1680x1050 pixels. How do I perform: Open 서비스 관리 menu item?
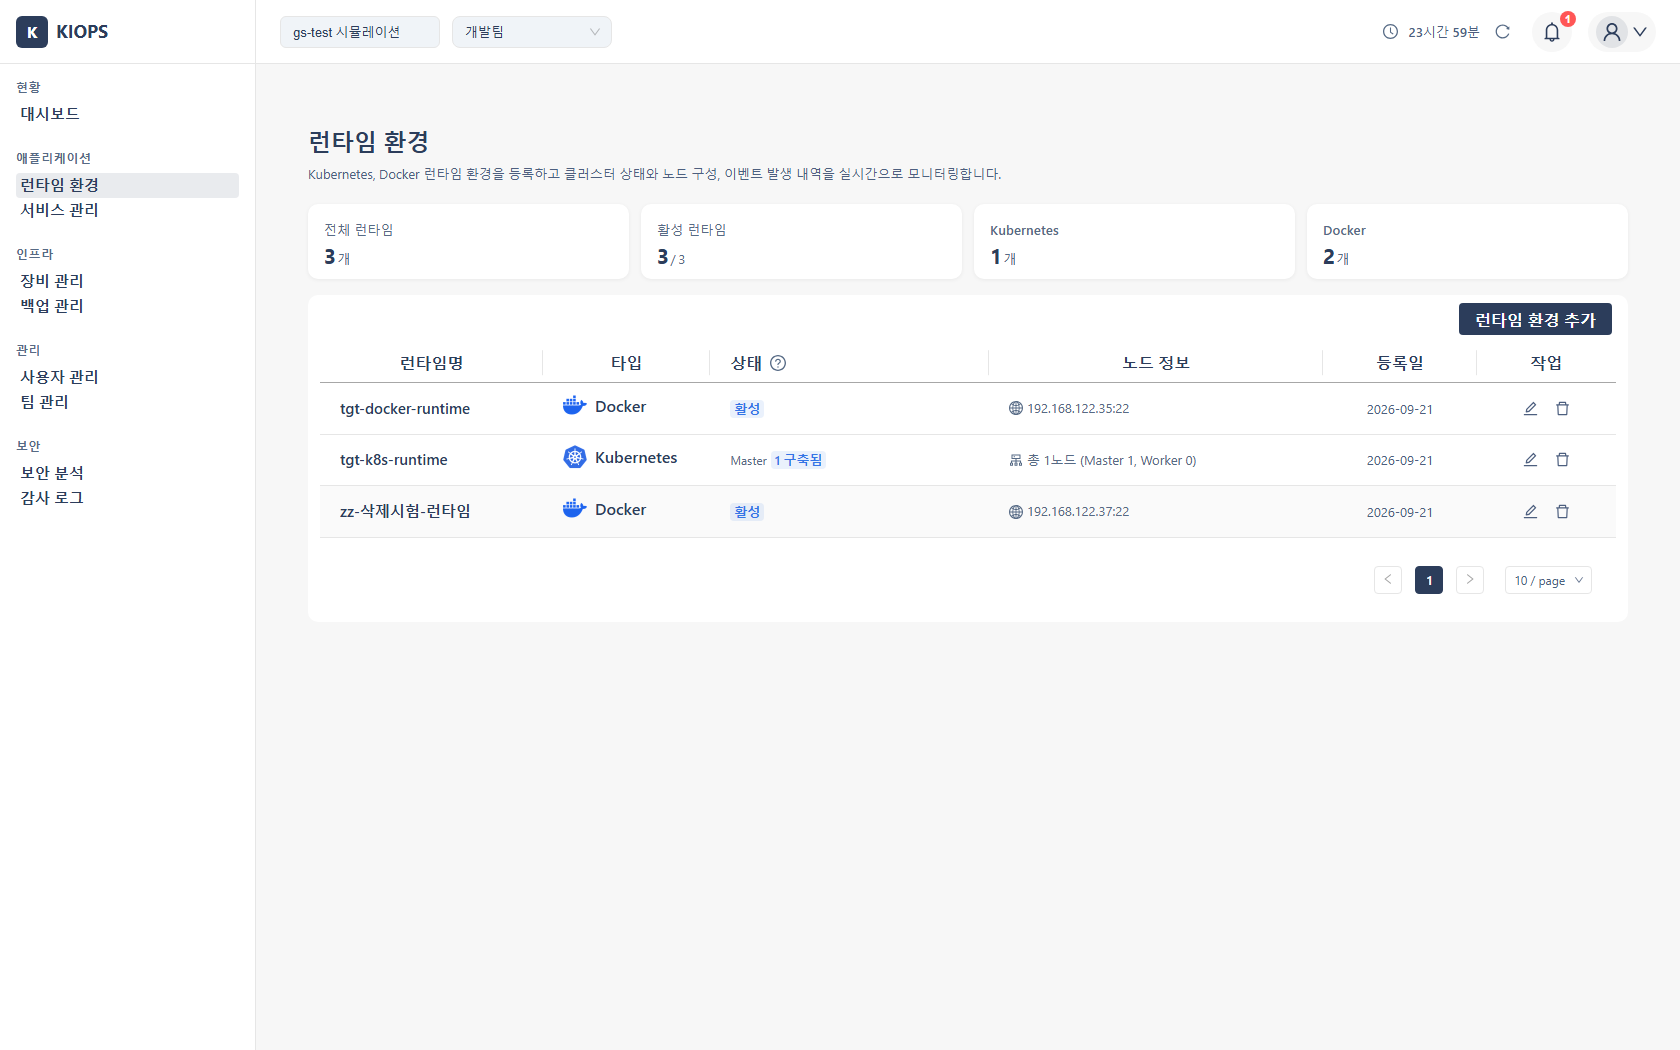click(x=127, y=210)
